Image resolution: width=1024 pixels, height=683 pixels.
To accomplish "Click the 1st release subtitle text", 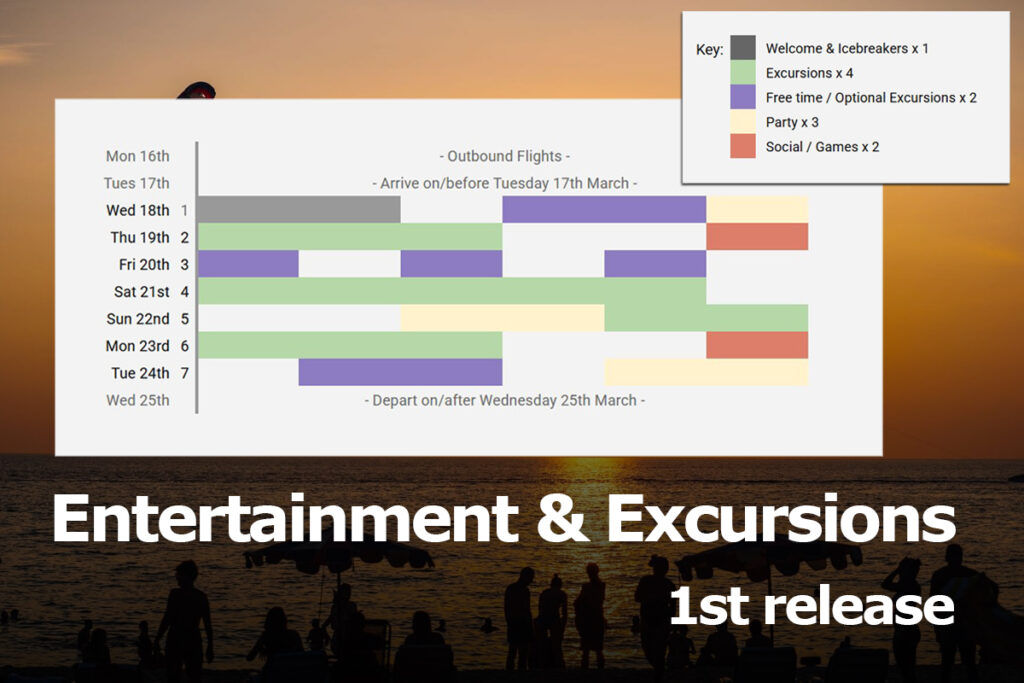I will click(811, 606).
